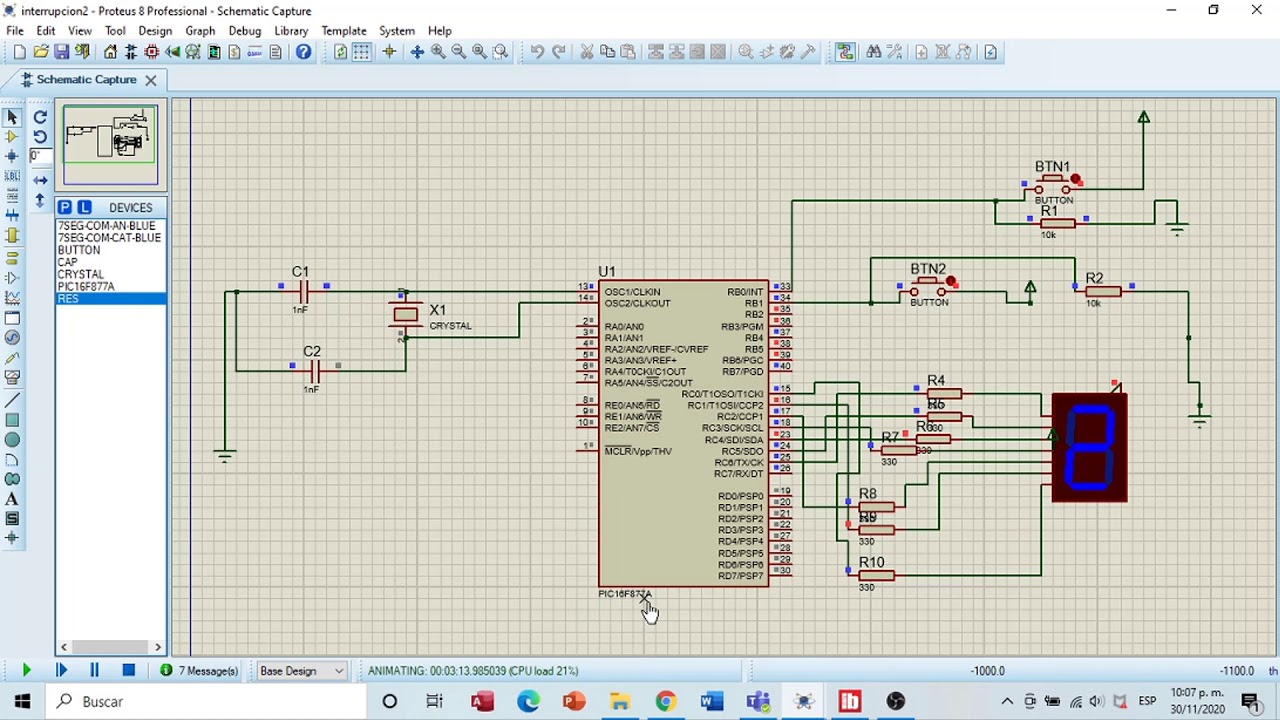The width and height of the screenshot is (1280, 720).
Task: Open the Base Design variant dropdown
Action: (x=301, y=671)
